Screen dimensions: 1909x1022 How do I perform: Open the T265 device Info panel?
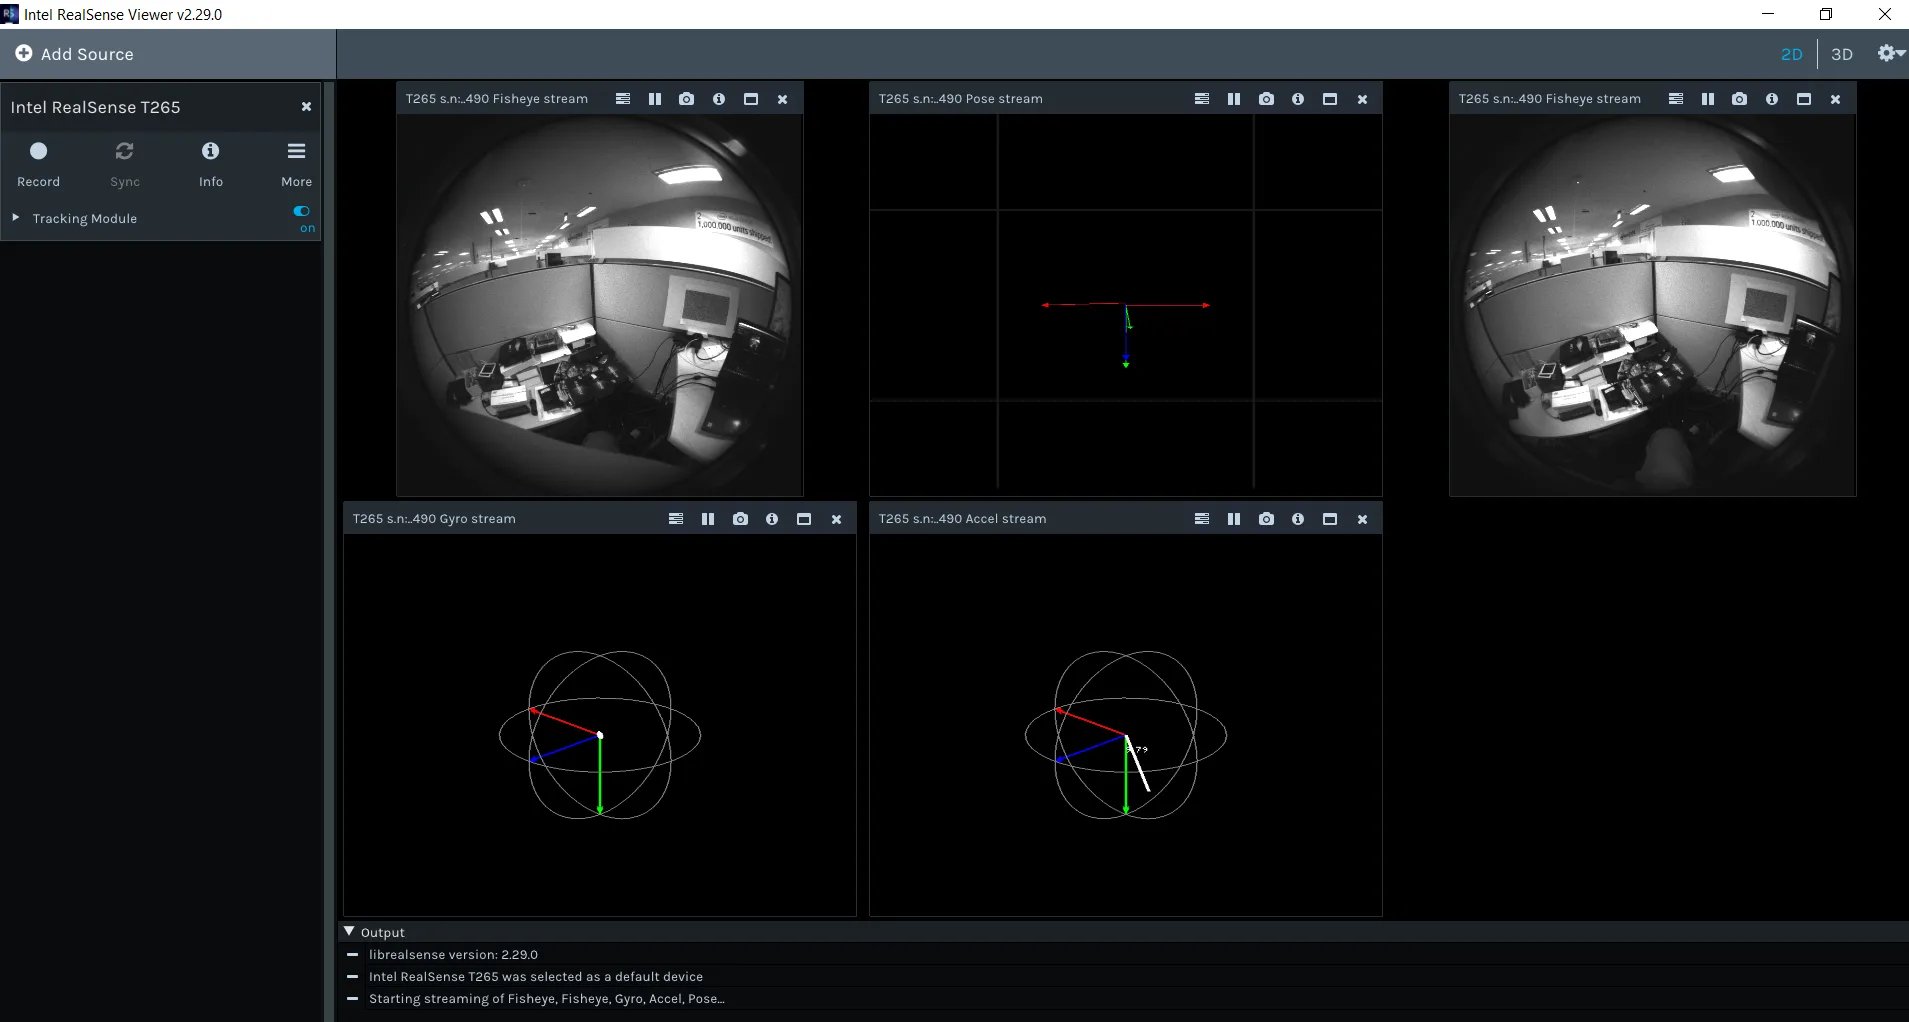click(x=210, y=164)
